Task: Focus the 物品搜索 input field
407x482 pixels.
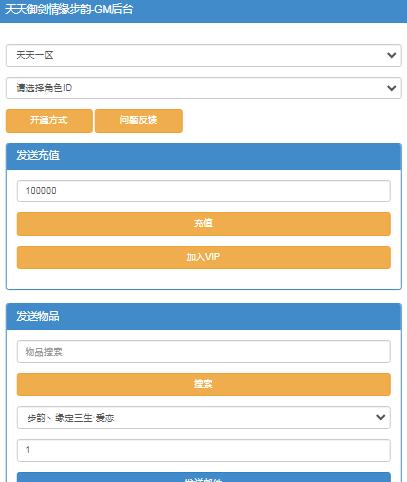Action: tap(203, 351)
